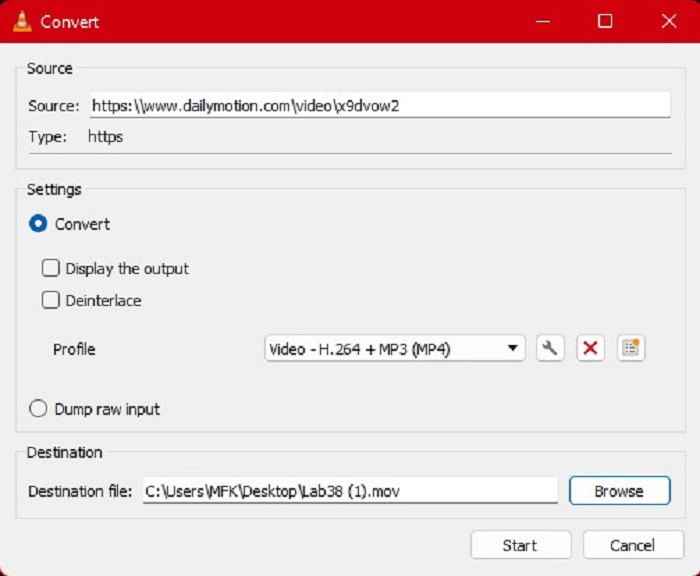Viewport: 700px width, 576px height.
Task: Open edit selected profile wrench icon
Action: pos(550,348)
